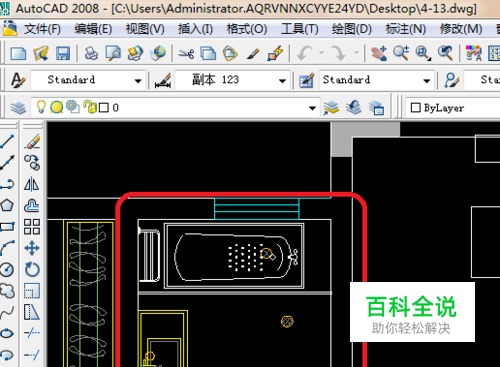Click the 3D DWF globe icon

[x=158, y=53]
